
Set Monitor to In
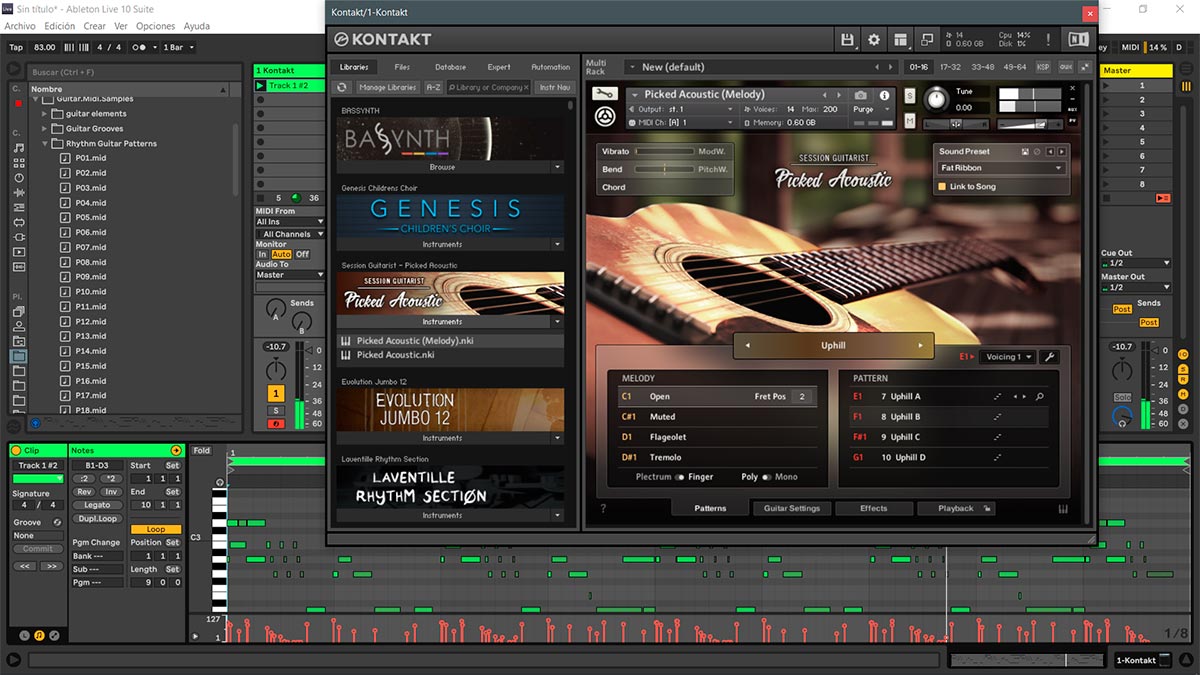[x=263, y=254]
